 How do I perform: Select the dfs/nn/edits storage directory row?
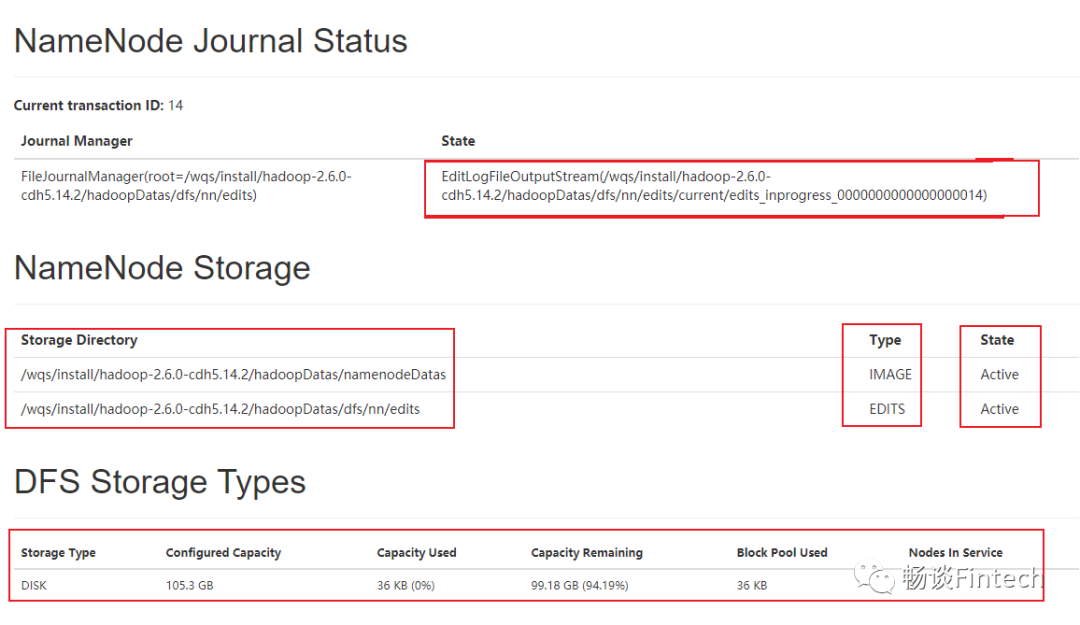220,409
